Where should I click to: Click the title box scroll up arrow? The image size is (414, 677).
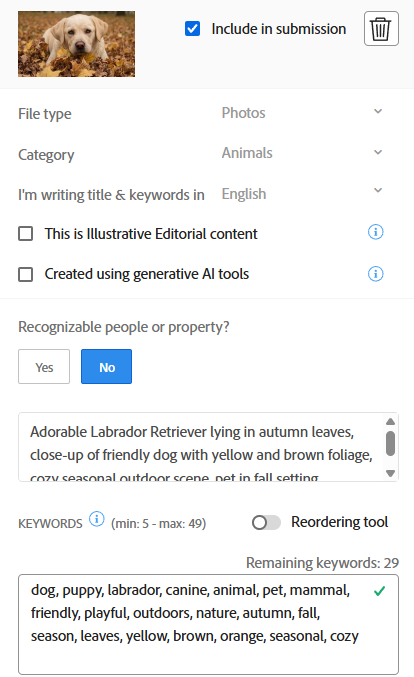391,421
